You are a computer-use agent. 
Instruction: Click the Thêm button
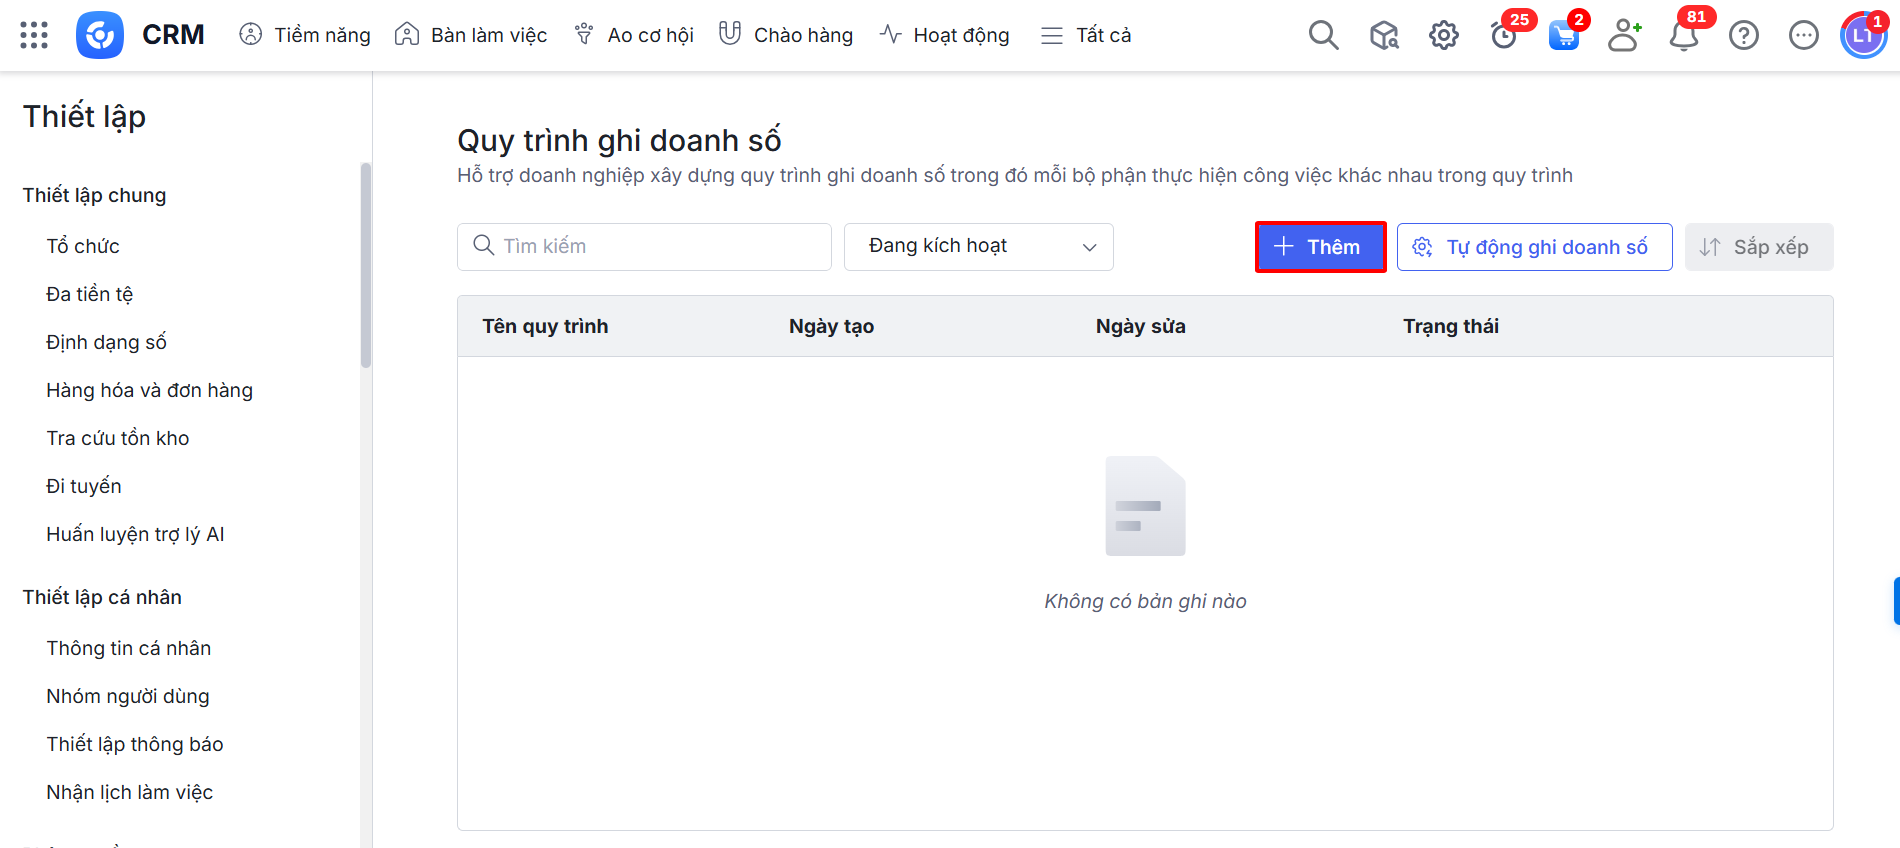tap(1320, 247)
